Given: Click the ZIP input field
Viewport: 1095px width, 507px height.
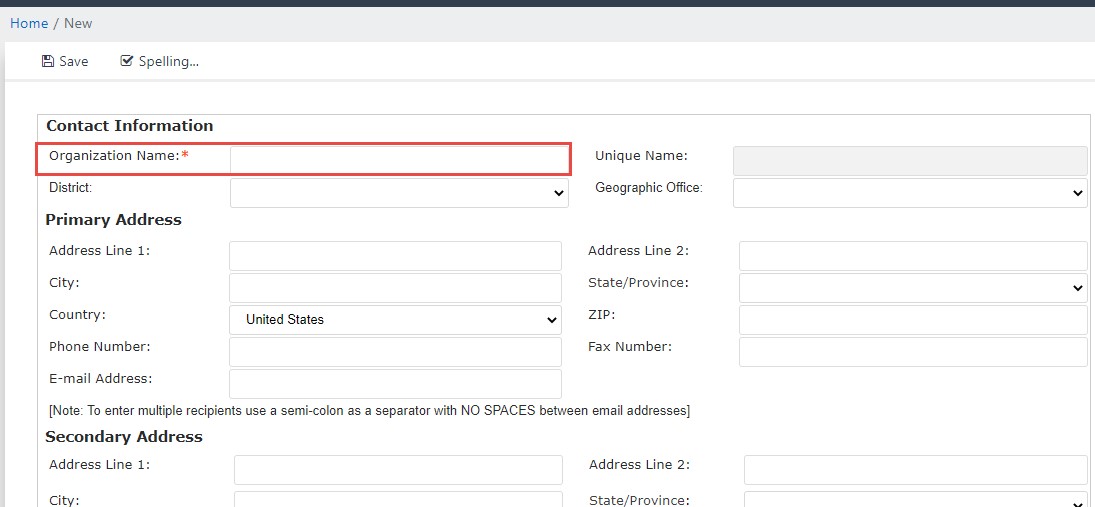Looking at the screenshot, I should pos(913,320).
